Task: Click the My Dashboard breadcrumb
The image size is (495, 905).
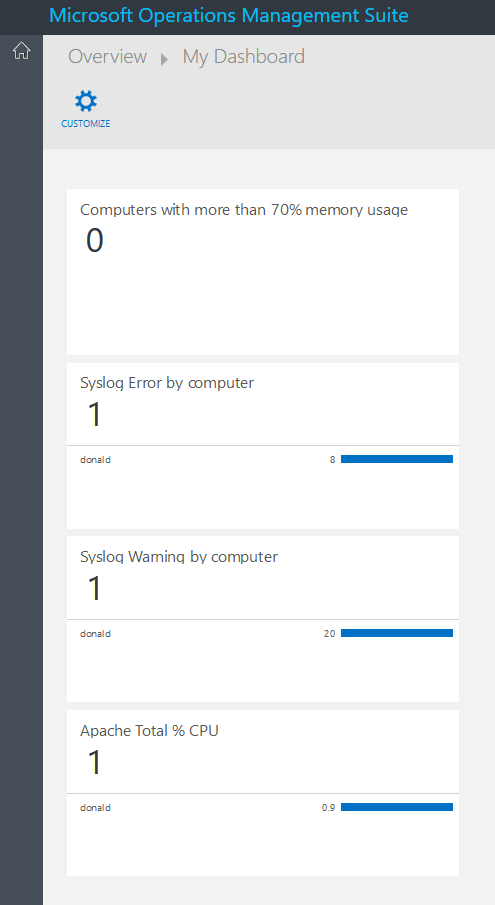Action: pos(243,57)
